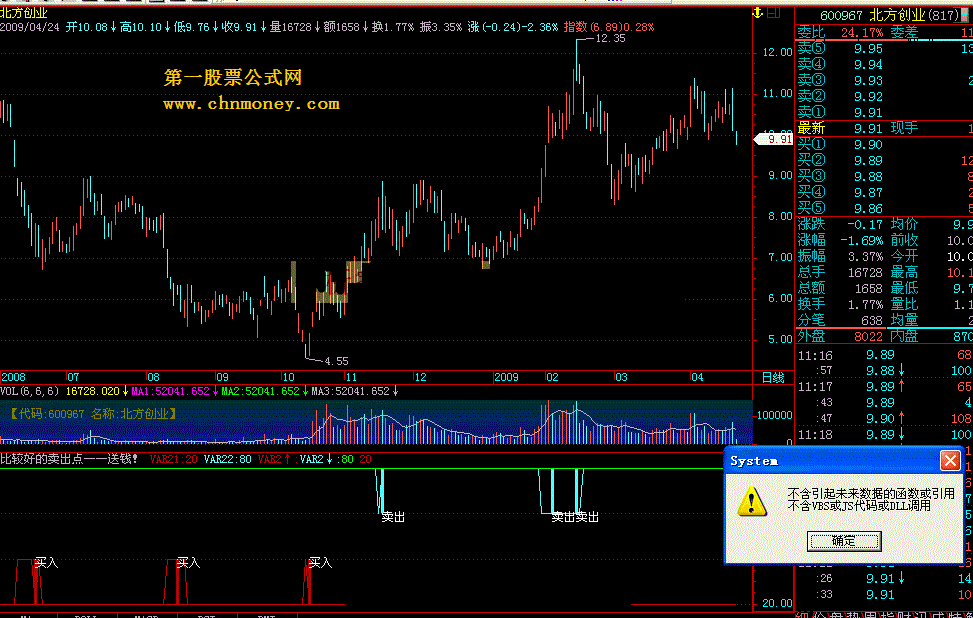This screenshot has width=973, height=618.
Task: Click the 卖④ 9.94 ask row
Action: point(884,65)
